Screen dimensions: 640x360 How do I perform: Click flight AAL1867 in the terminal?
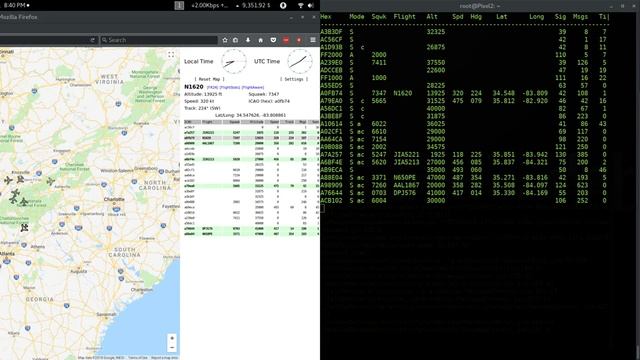pyautogui.click(x=406, y=185)
